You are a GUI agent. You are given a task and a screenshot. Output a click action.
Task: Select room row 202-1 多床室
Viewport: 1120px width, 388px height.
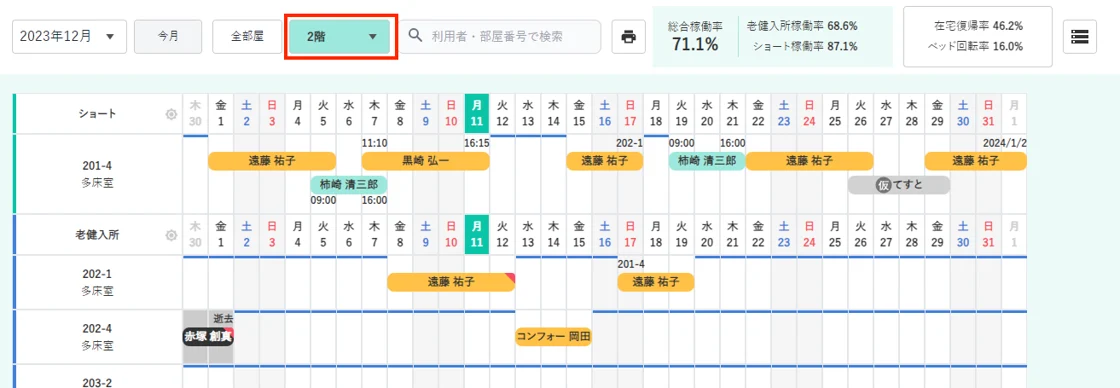99,282
